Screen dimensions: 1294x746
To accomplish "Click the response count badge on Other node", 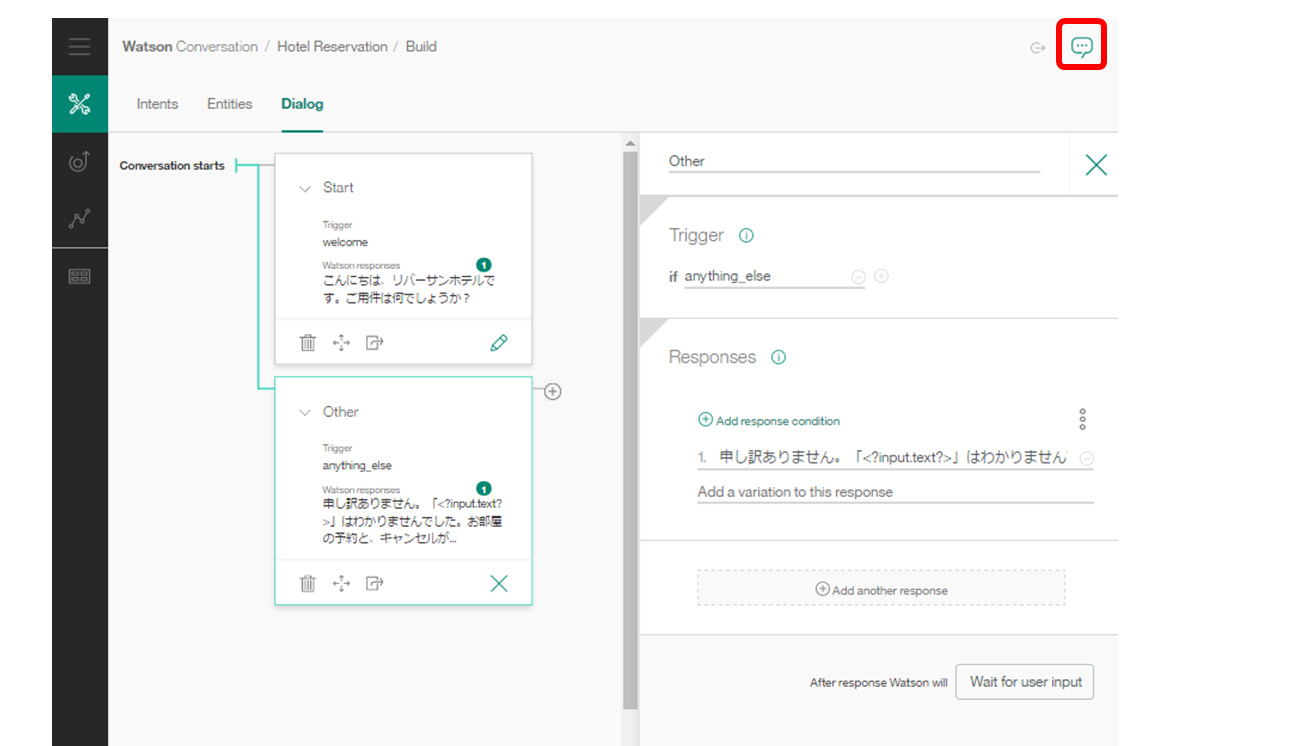I will pyautogui.click(x=484, y=489).
